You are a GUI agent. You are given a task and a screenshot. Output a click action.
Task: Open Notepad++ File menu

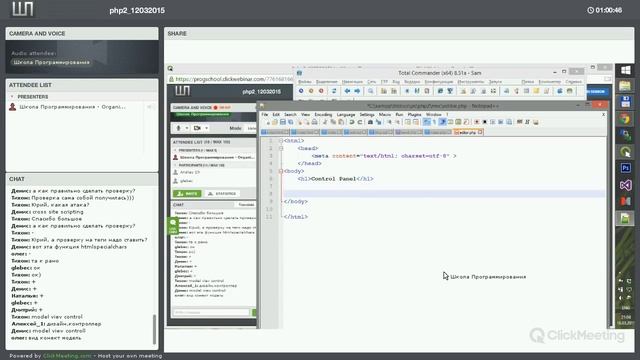(x=264, y=115)
